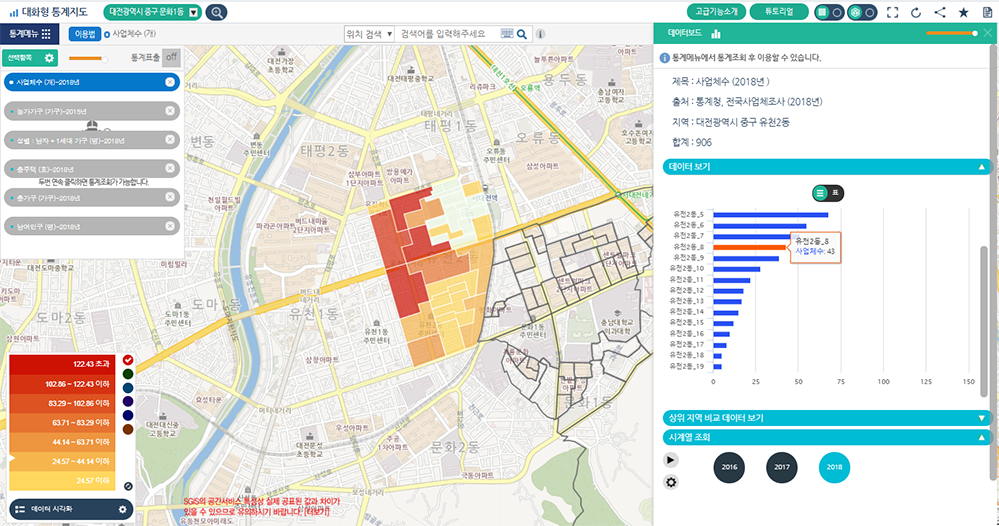
Task: Play the time series animation
Action: [x=671, y=459]
